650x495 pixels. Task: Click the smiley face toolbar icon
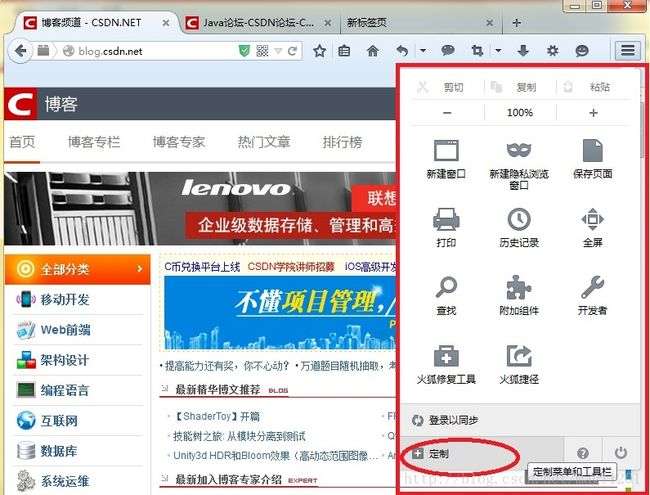pyautogui.click(x=582, y=51)
